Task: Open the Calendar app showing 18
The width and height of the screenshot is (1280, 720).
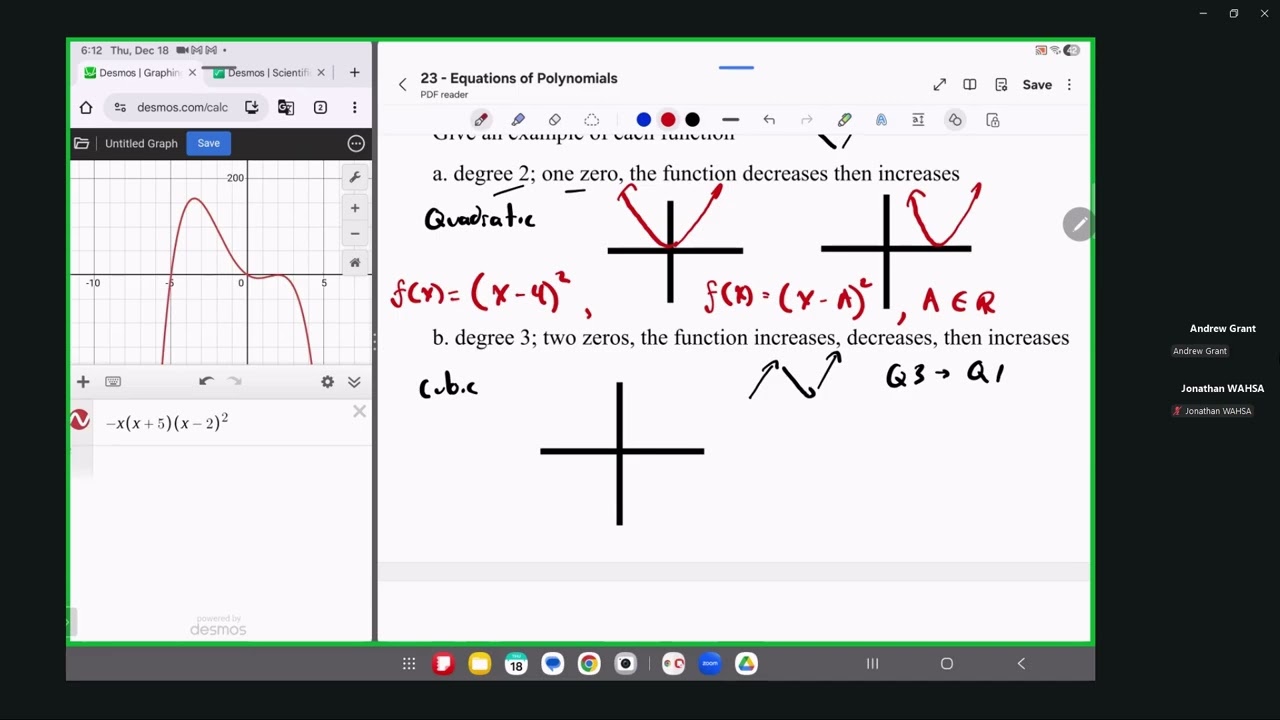Action: point(516,664)
